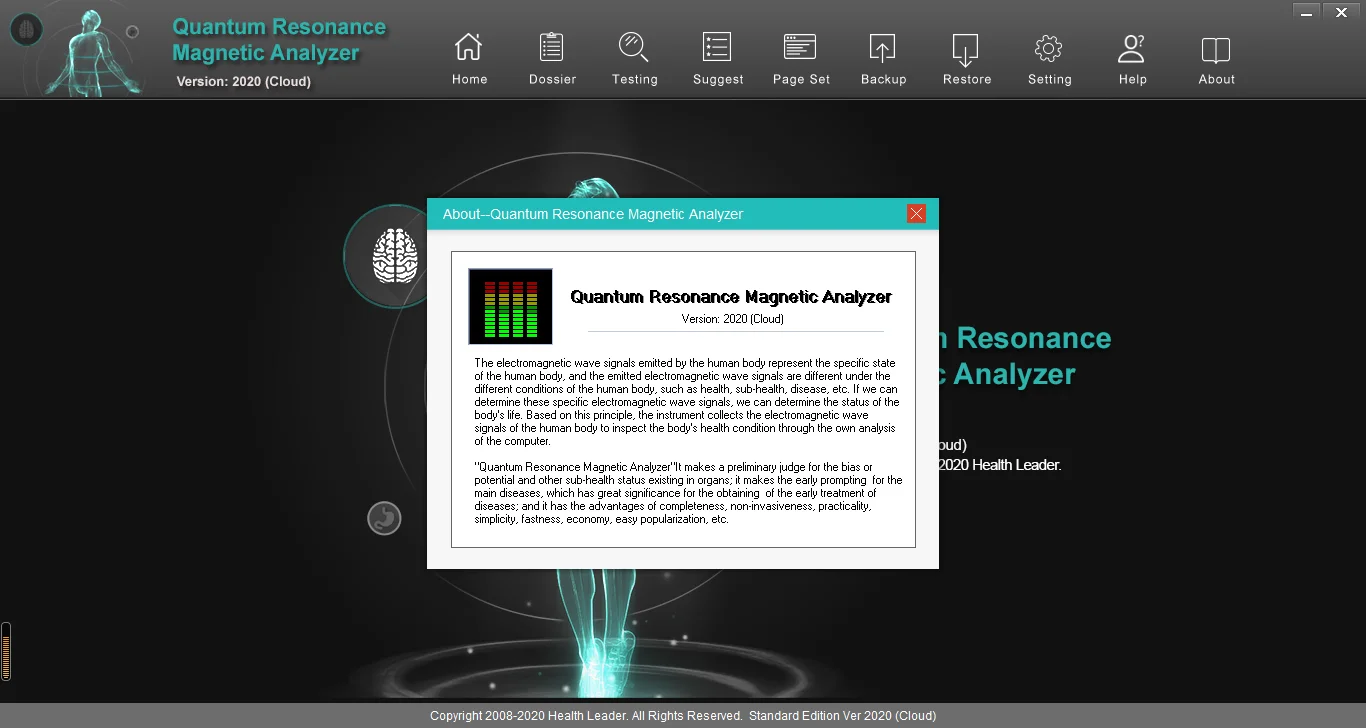Click the paragraph starting "The electromagnetic wave signals"
1366x728 pixels.
(687, 402)
